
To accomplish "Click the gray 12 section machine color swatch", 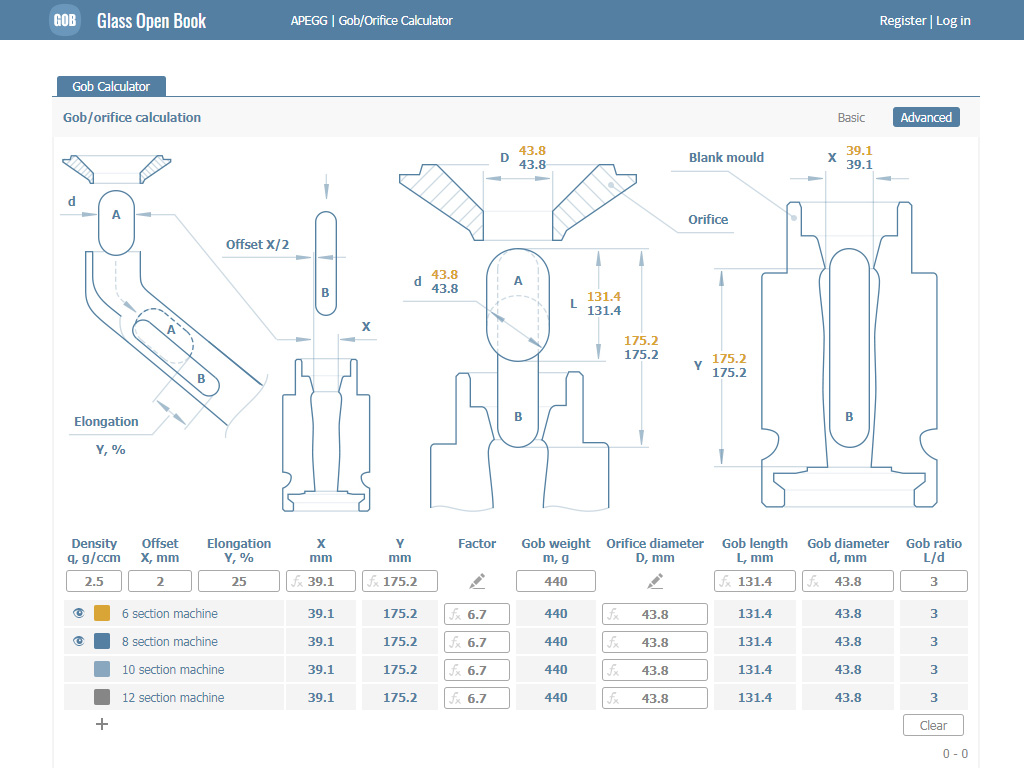I will coord(102,697).
